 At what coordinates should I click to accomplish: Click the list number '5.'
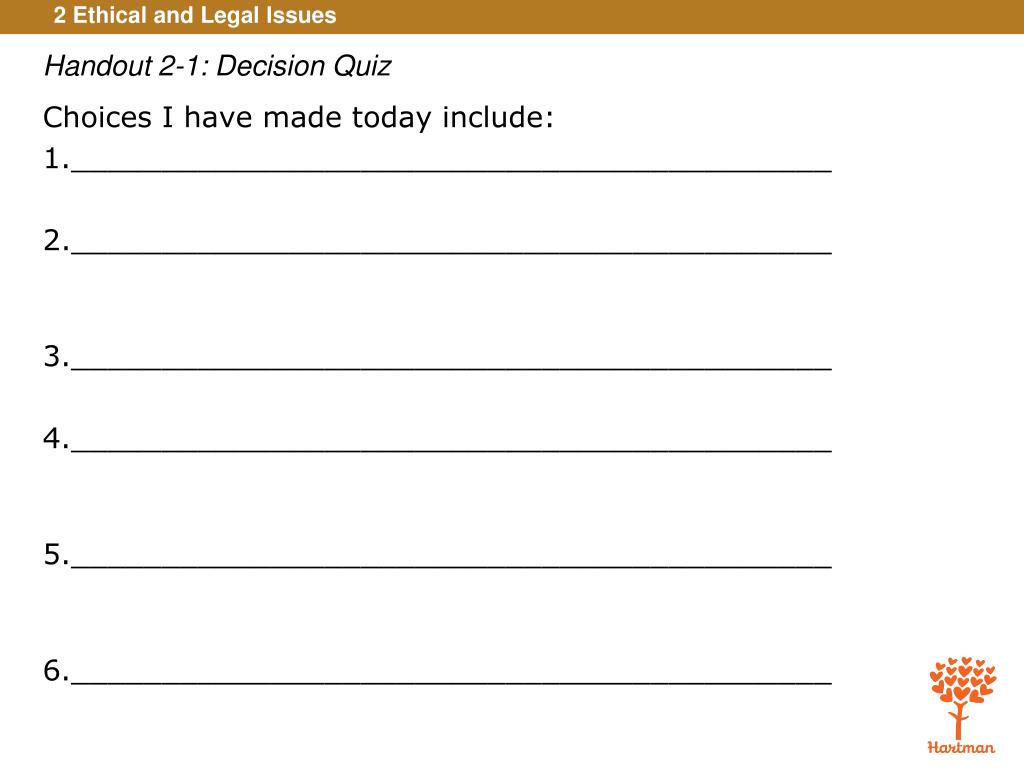click(x=56, y=554)
